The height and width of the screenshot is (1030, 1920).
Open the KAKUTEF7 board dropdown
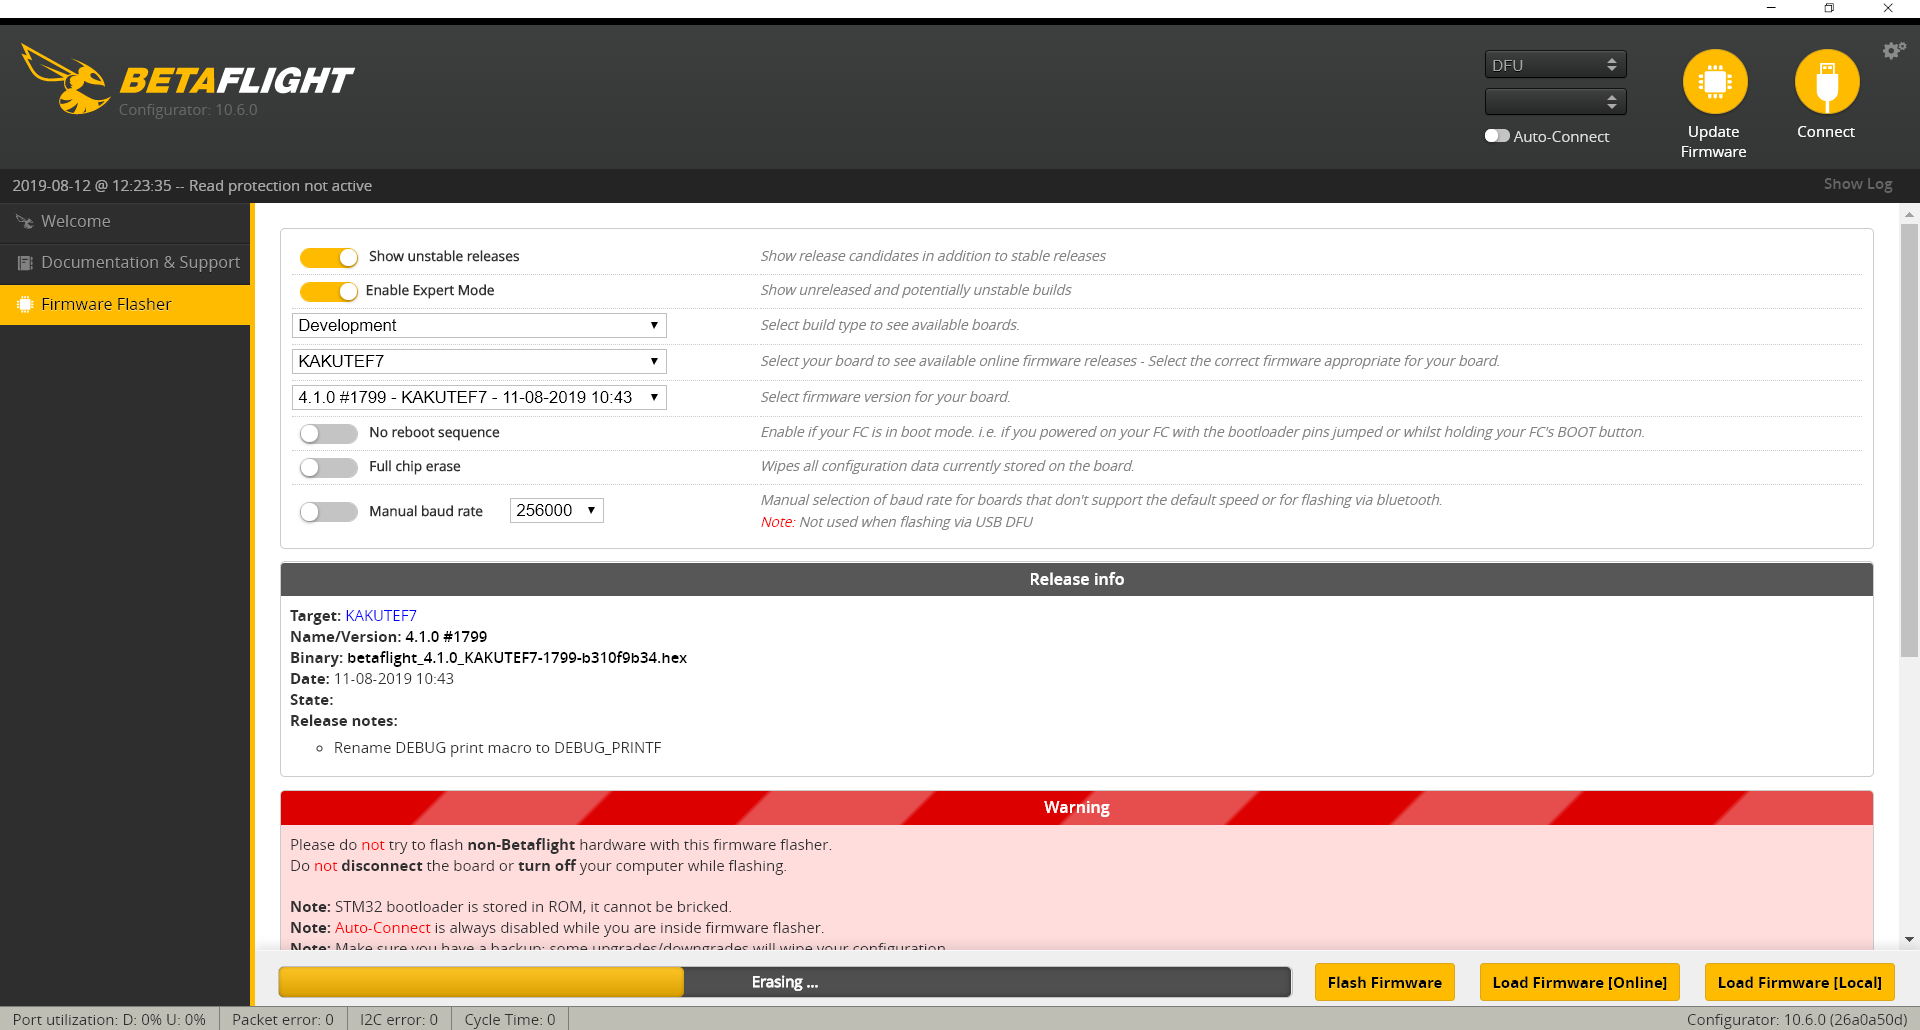click(479, 361)
